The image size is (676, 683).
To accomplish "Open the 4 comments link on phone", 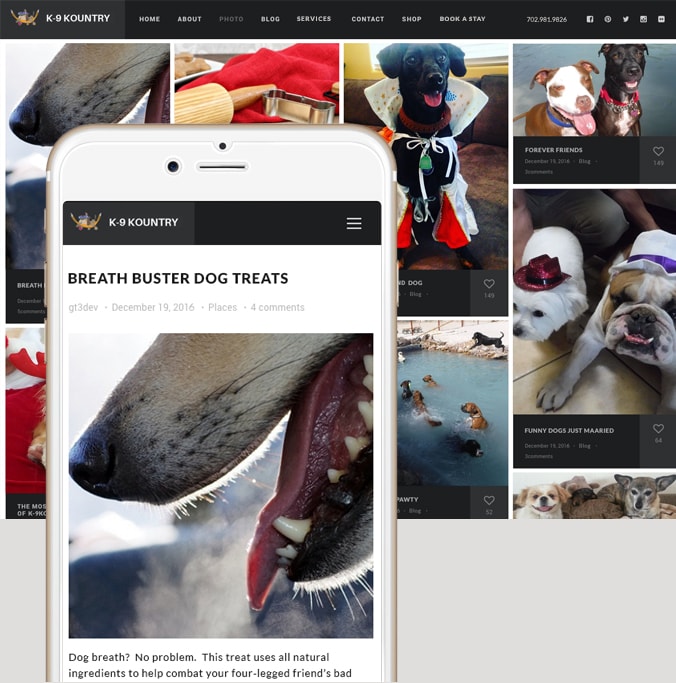I will tap(277, 308).
